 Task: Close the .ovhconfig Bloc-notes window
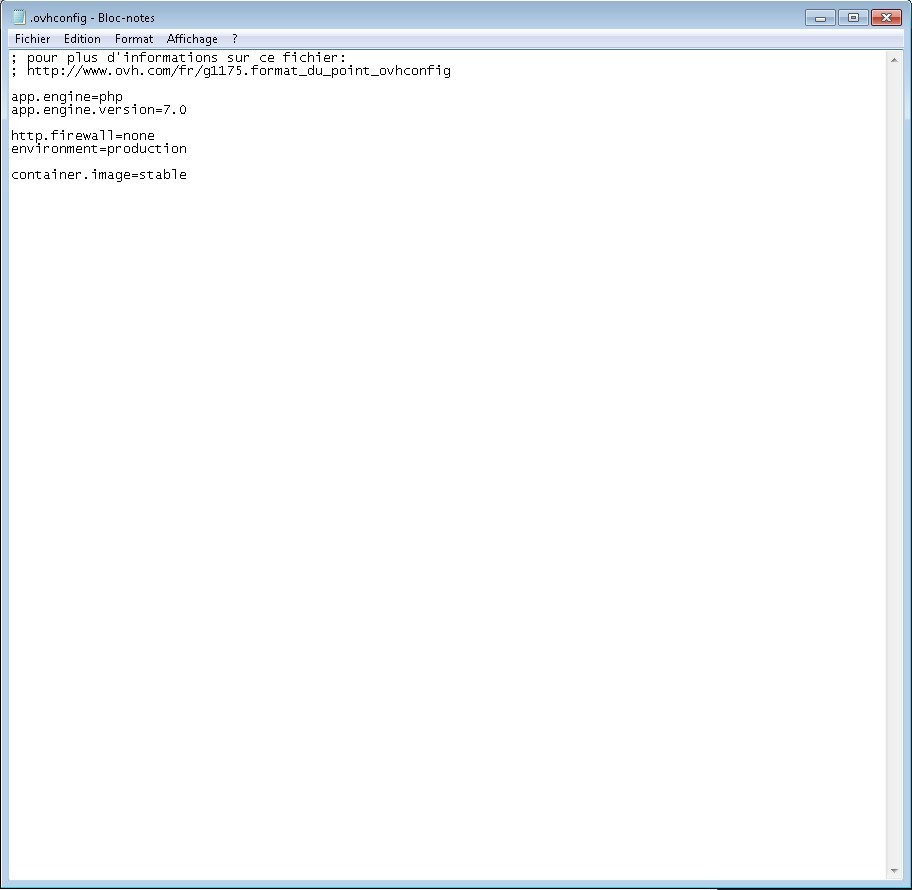[x=886, y=17]
